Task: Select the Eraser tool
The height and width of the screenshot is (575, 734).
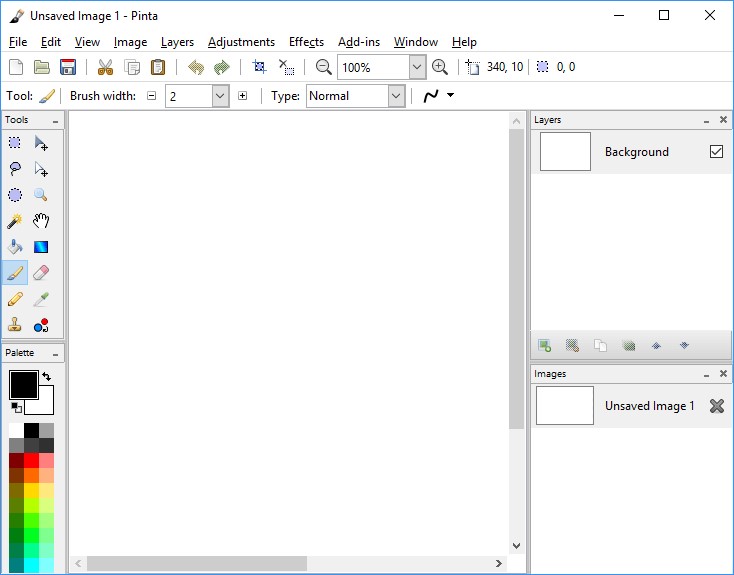Action: tap(41, 273)
